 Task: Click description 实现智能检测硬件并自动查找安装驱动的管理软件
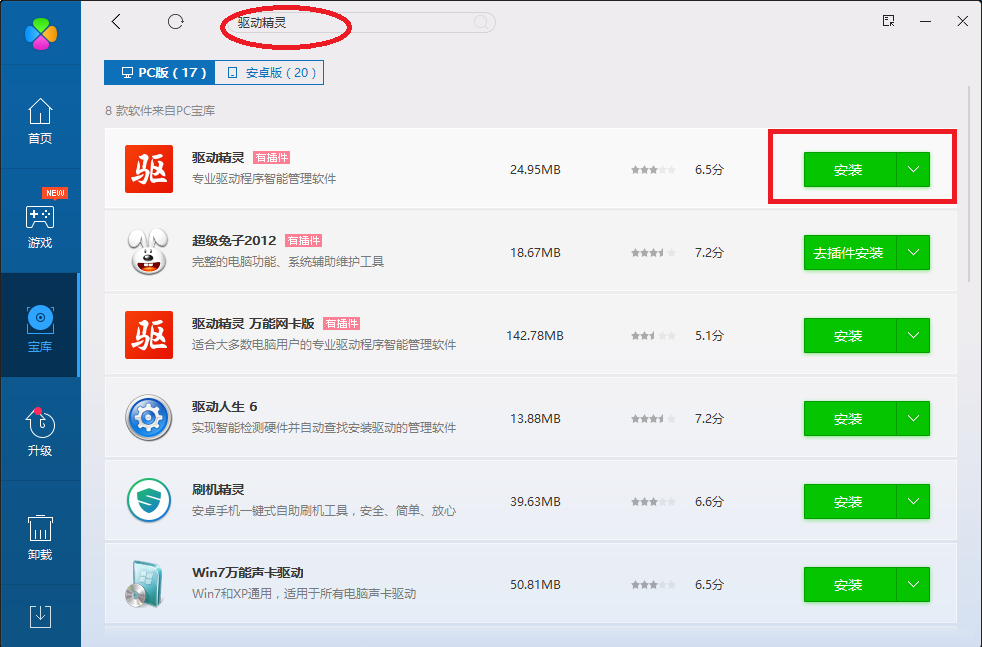coord(324,427)
